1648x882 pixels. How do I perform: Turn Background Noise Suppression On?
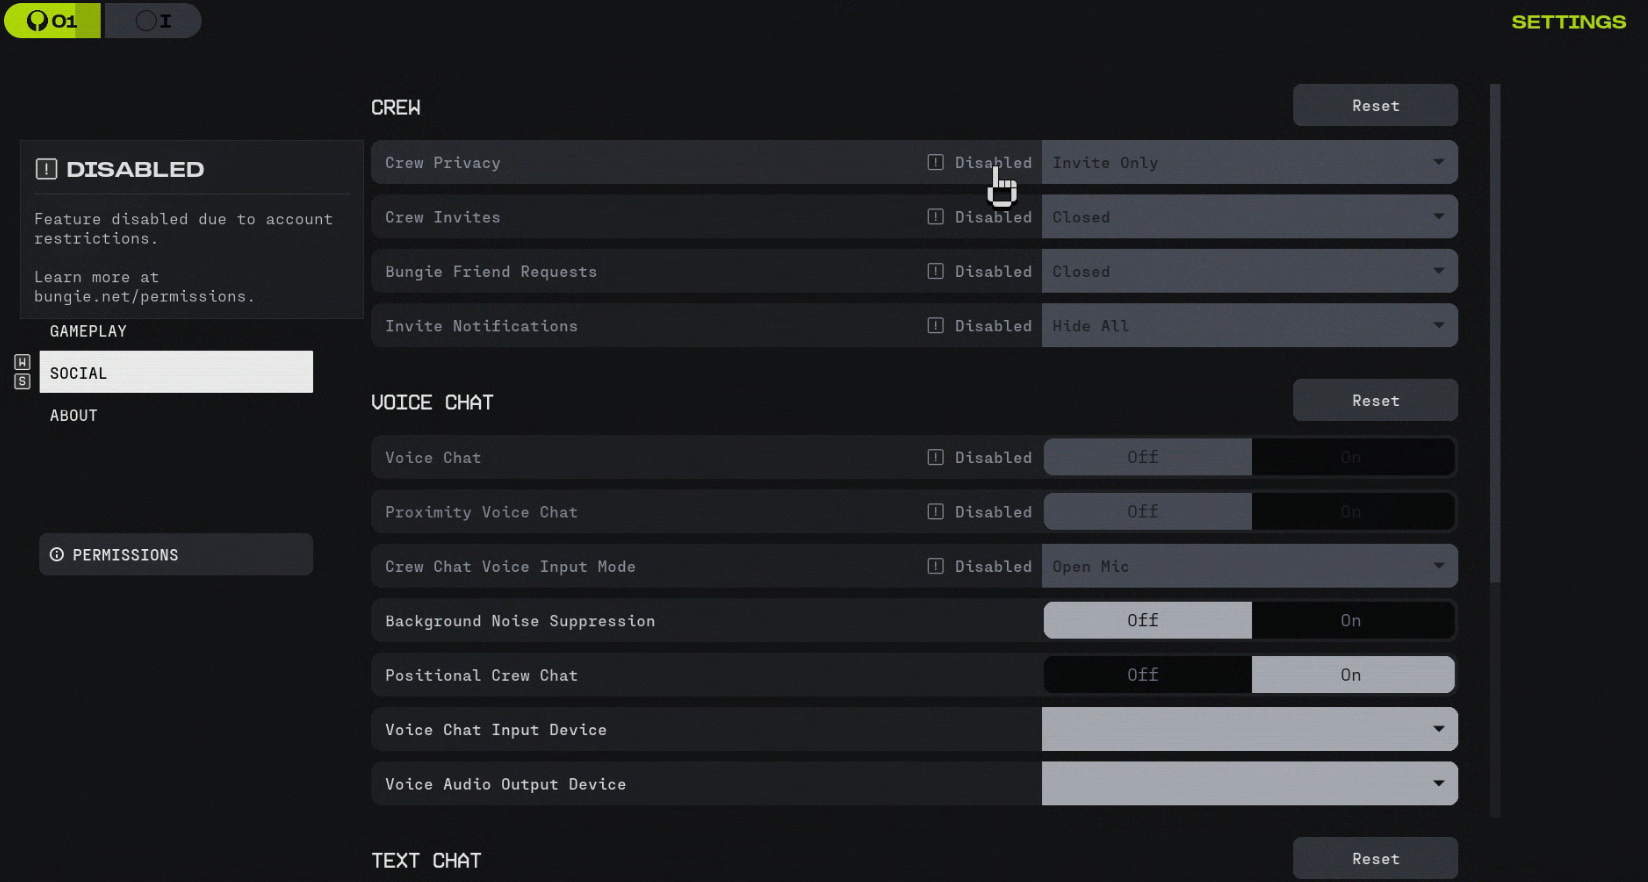pos(1351,621)
